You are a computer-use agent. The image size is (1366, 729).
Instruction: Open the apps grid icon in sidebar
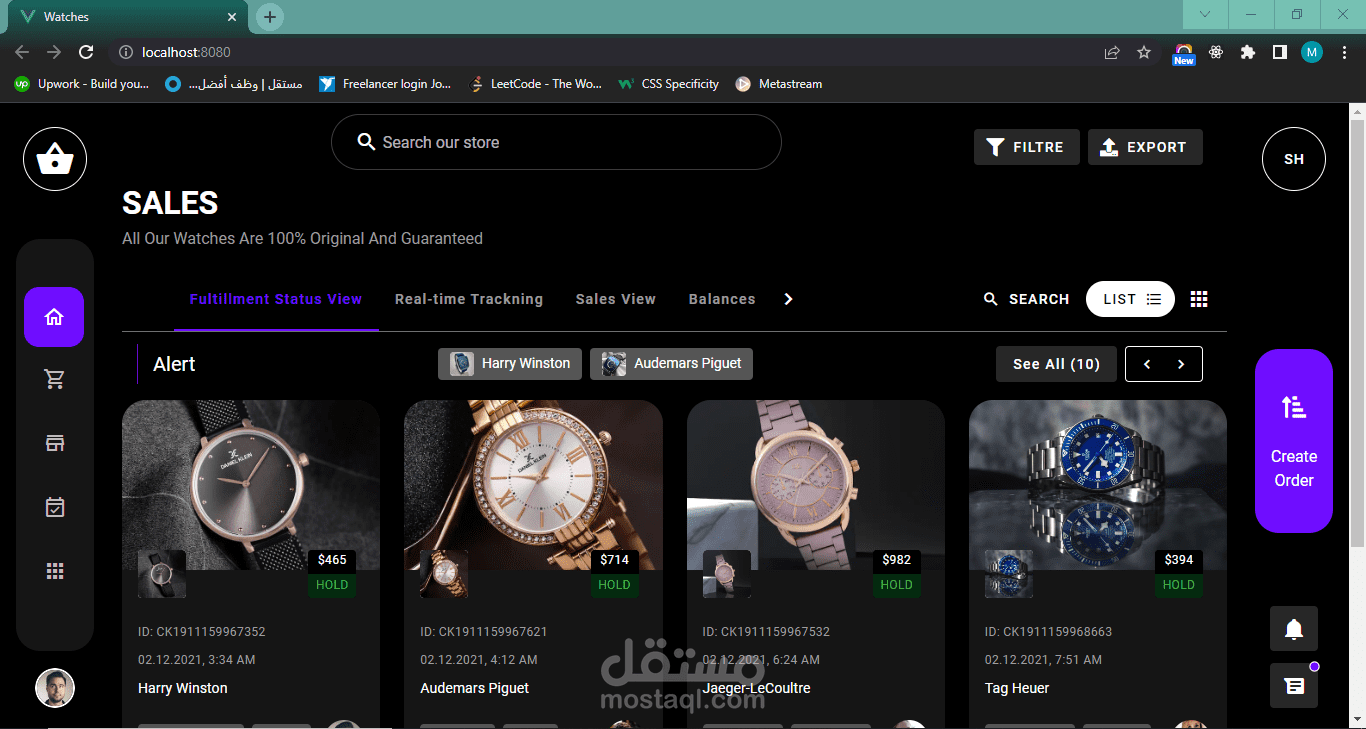(55, 571)
